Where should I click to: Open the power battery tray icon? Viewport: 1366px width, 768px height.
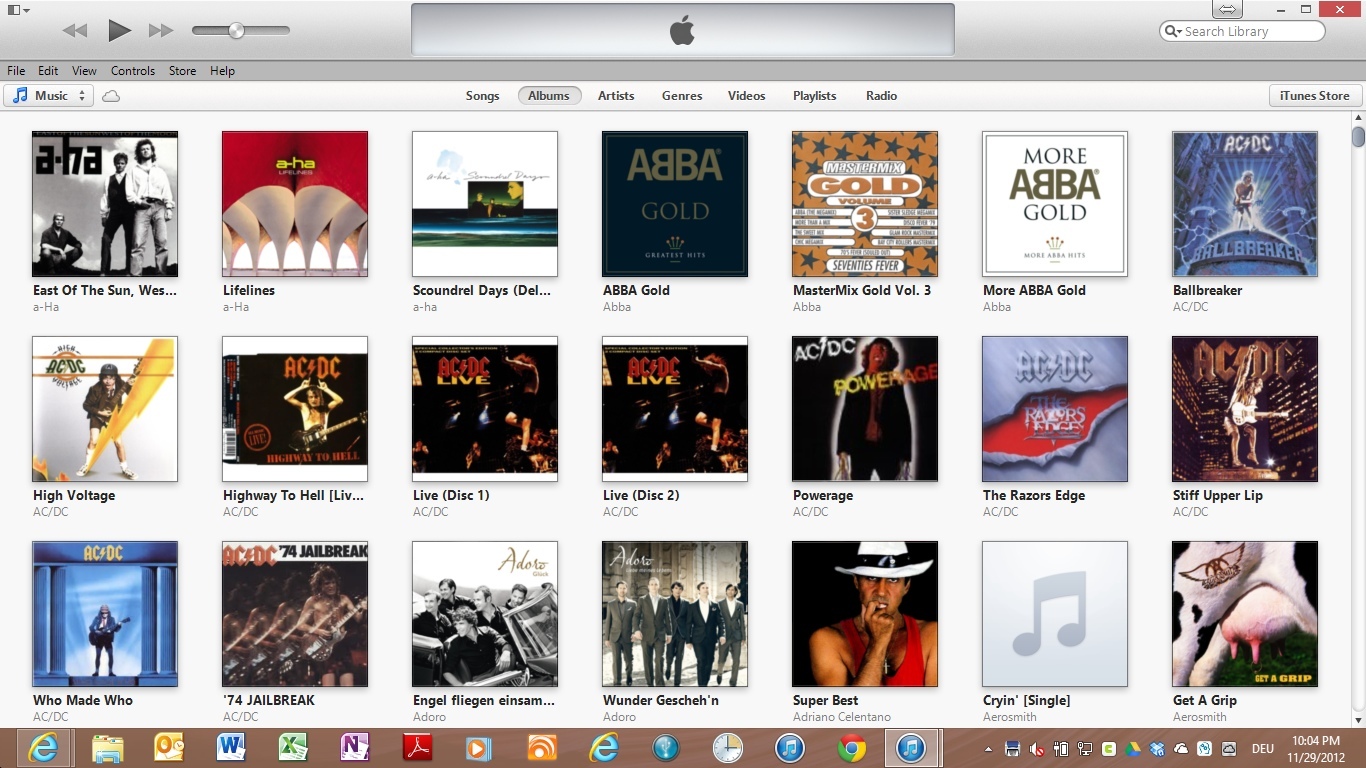pos(1061,749)
